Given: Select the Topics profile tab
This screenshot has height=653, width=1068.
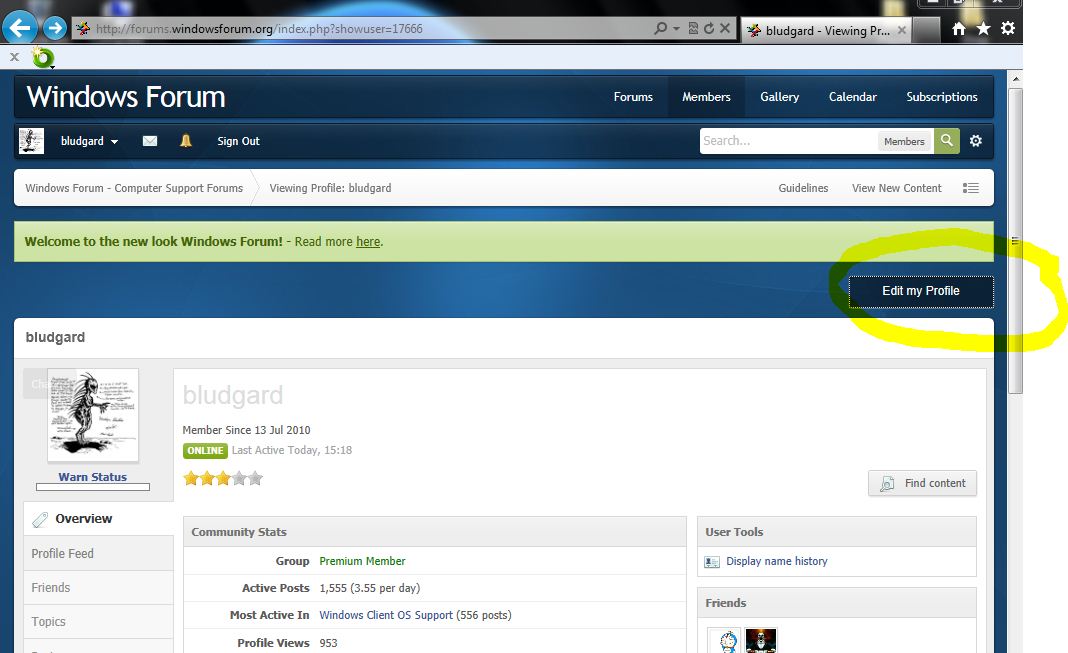Looking at the screenshot, I should click(x=99, y=622).
